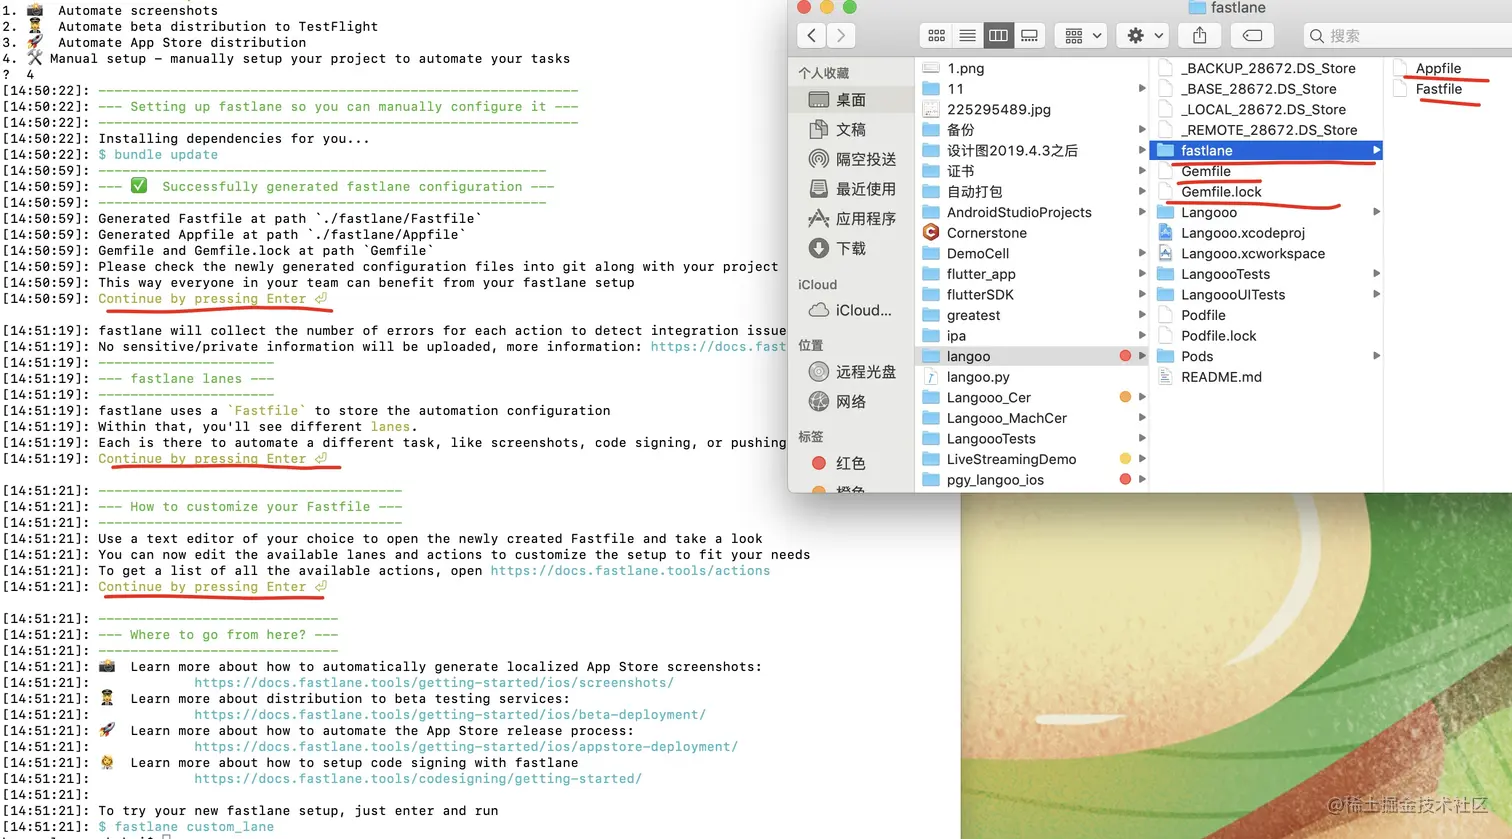Open the item grouping dropdown in Finder toolbar

(1083, 36)
